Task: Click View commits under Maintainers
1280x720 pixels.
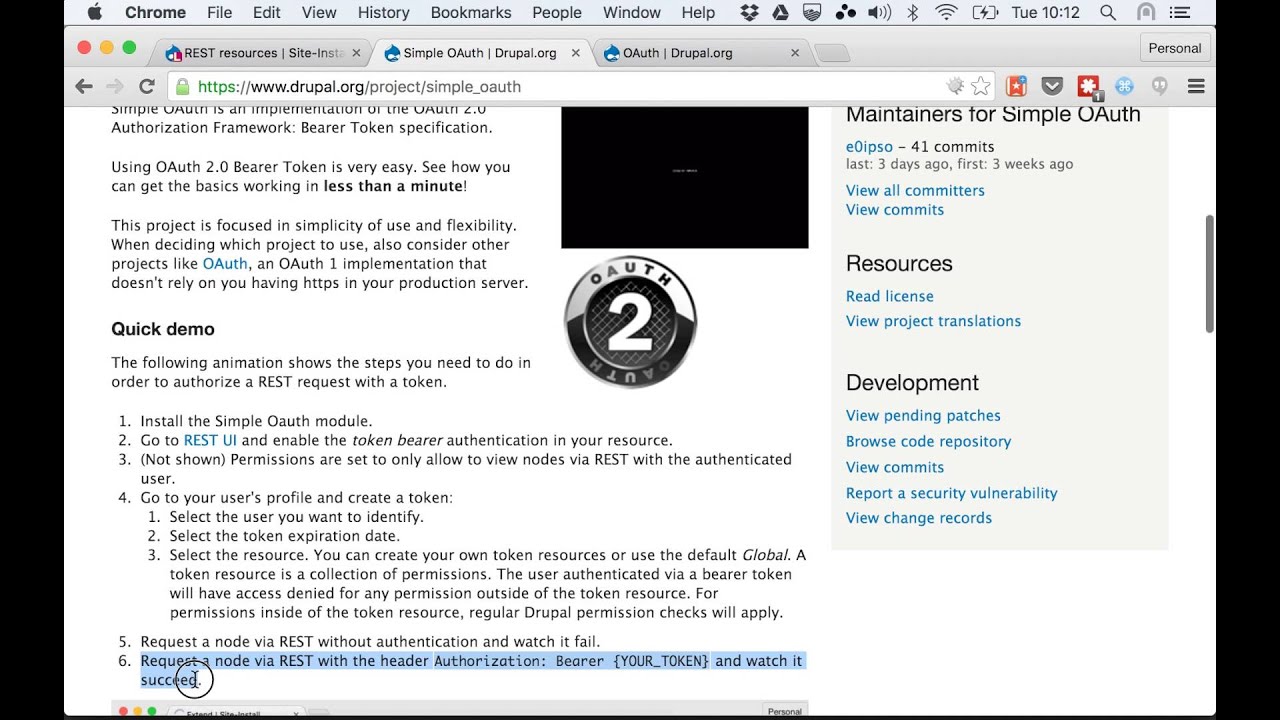Action: 895,209
